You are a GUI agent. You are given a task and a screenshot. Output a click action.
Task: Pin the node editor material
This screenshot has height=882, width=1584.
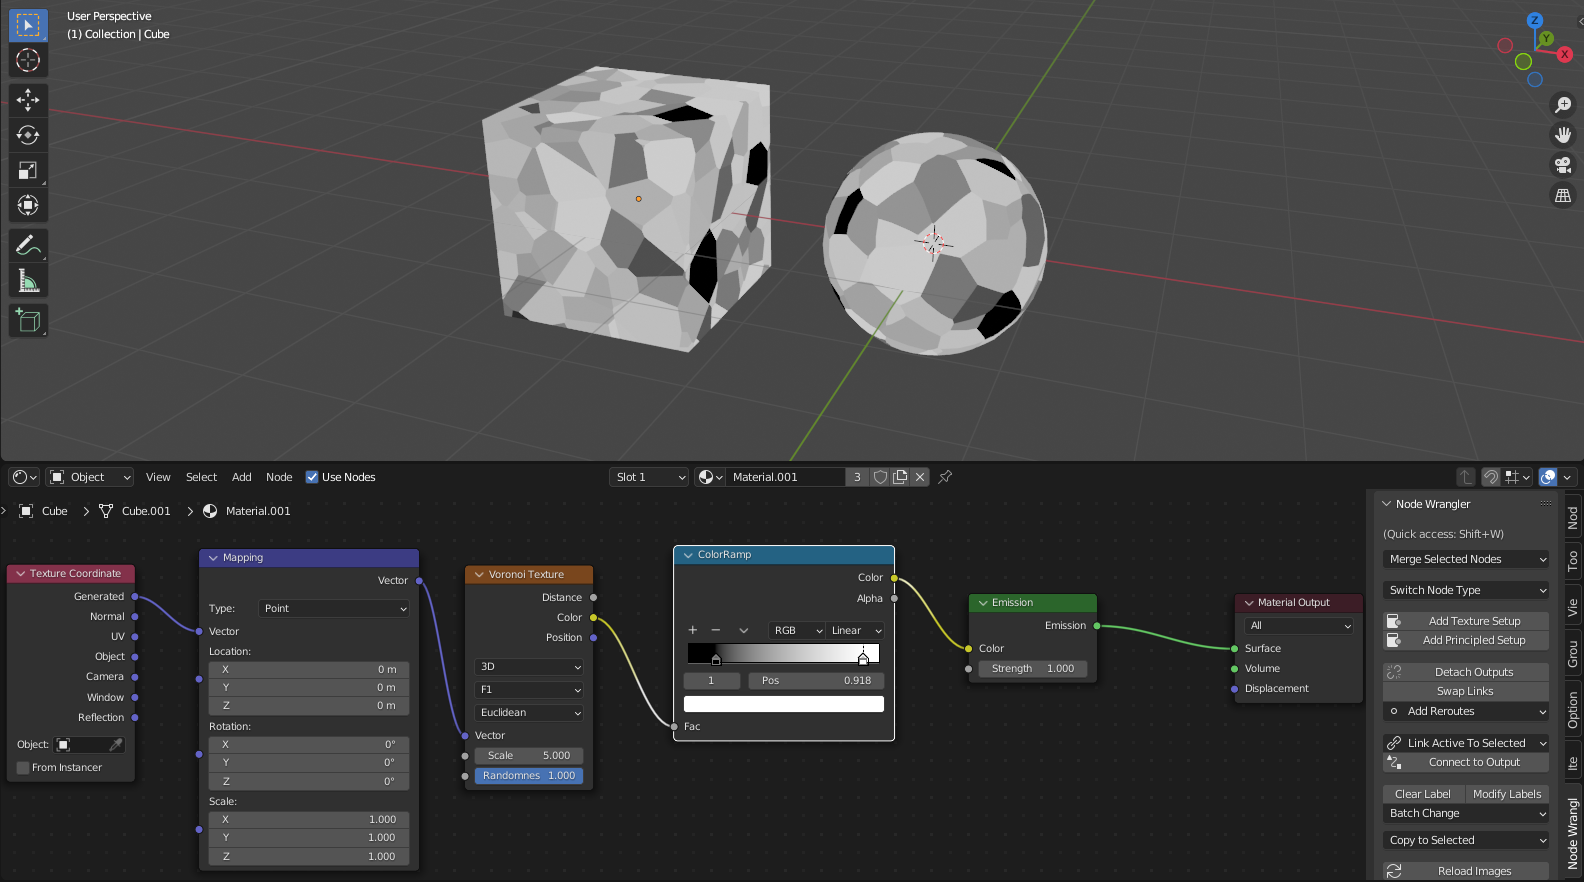pos(945,477)
